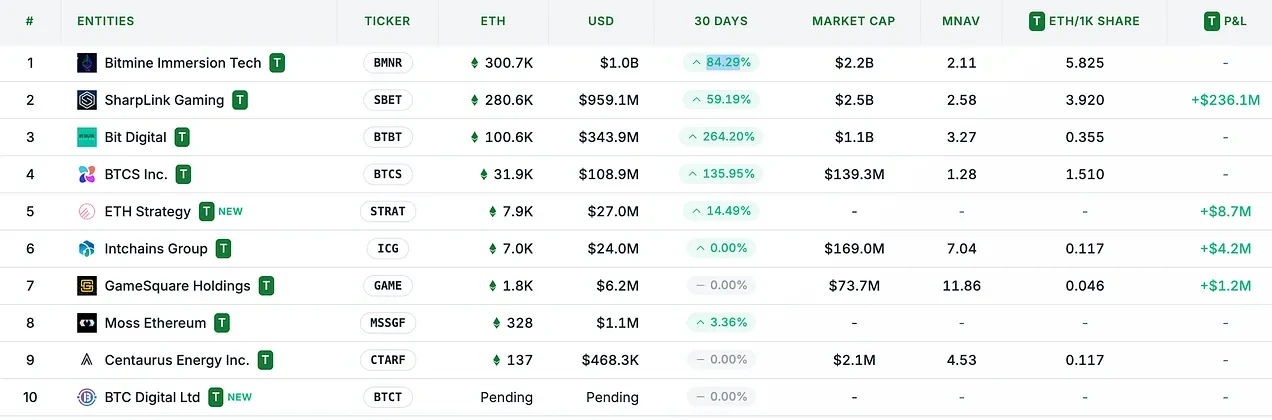The width and height of the screenshot is (1272, 420).
Task: Open the BTC Digital Ltd entity link
Action: 152,397
